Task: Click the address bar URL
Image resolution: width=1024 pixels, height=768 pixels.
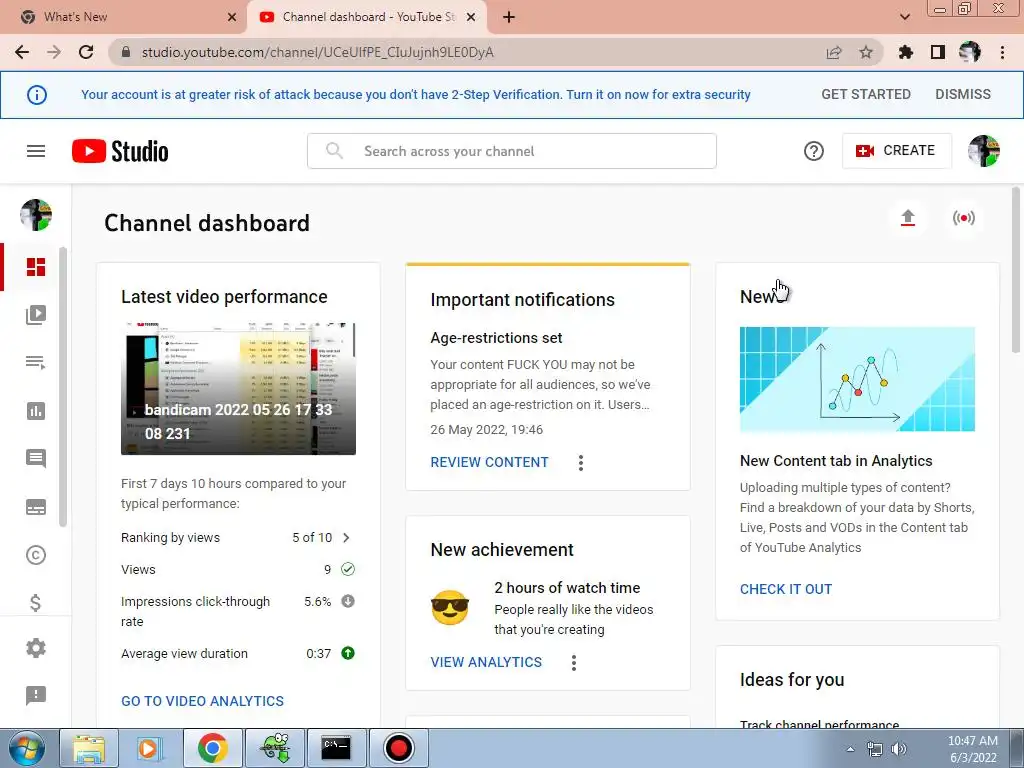Action: pos(317,52)
